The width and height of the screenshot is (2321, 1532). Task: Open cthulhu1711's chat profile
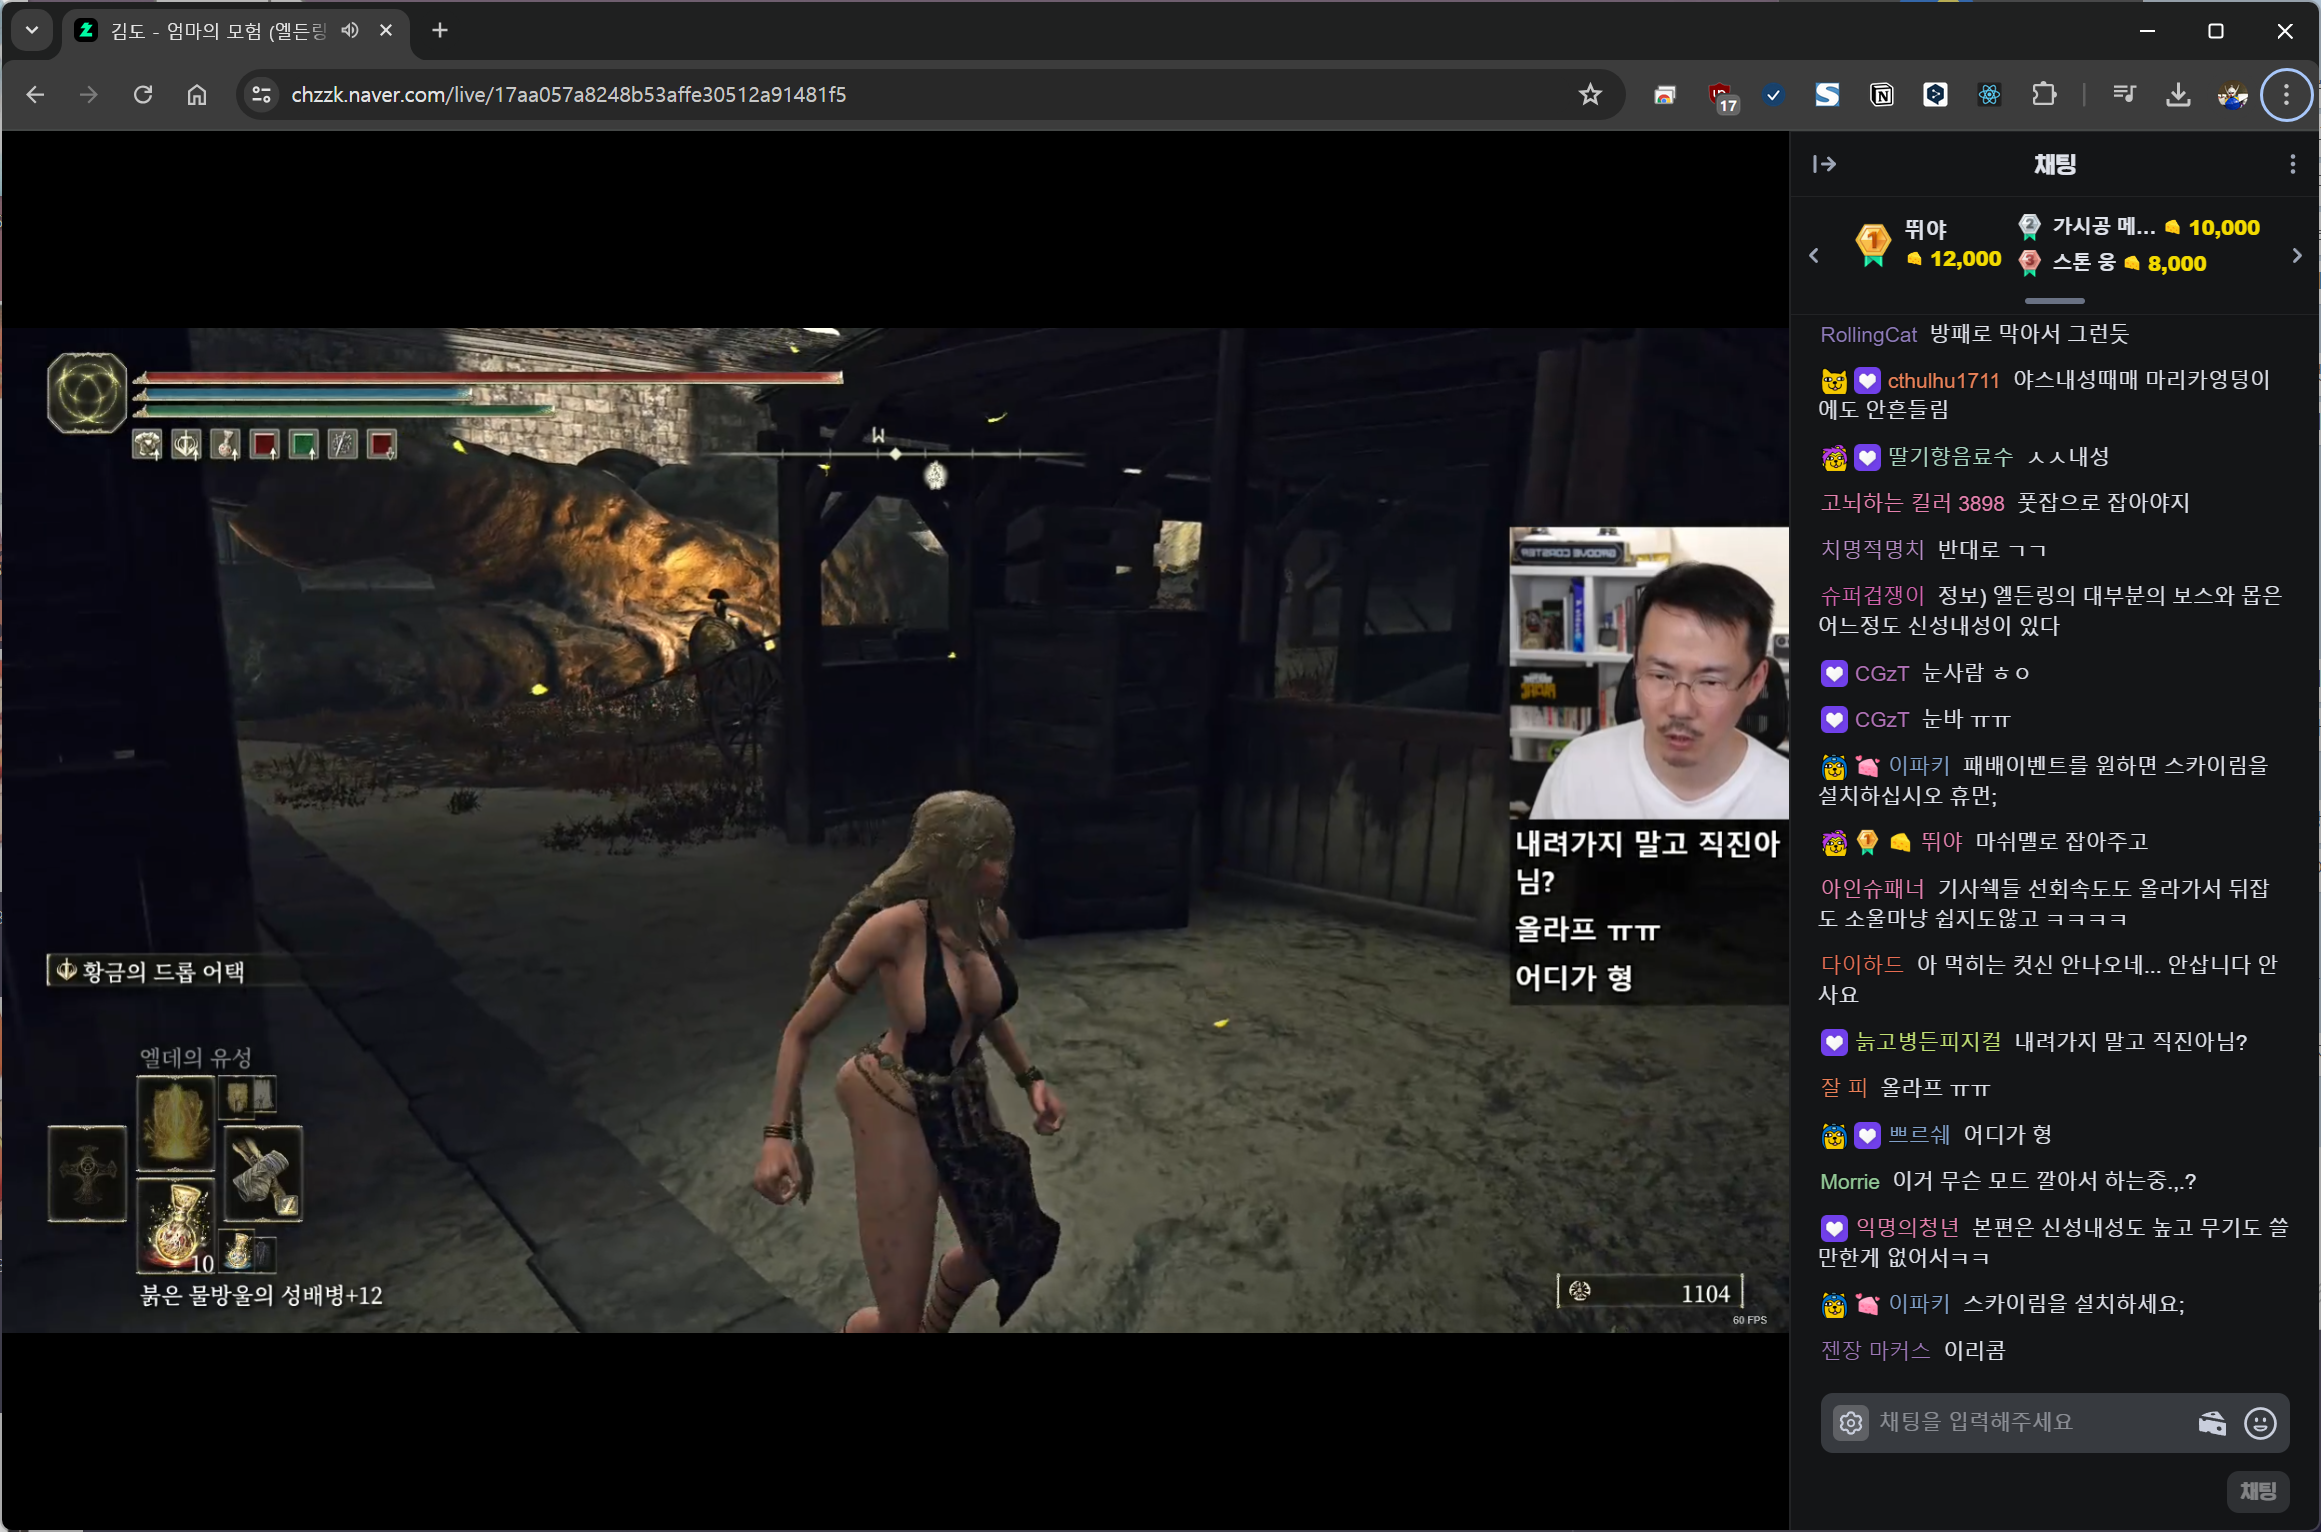tap(1942, 380)
